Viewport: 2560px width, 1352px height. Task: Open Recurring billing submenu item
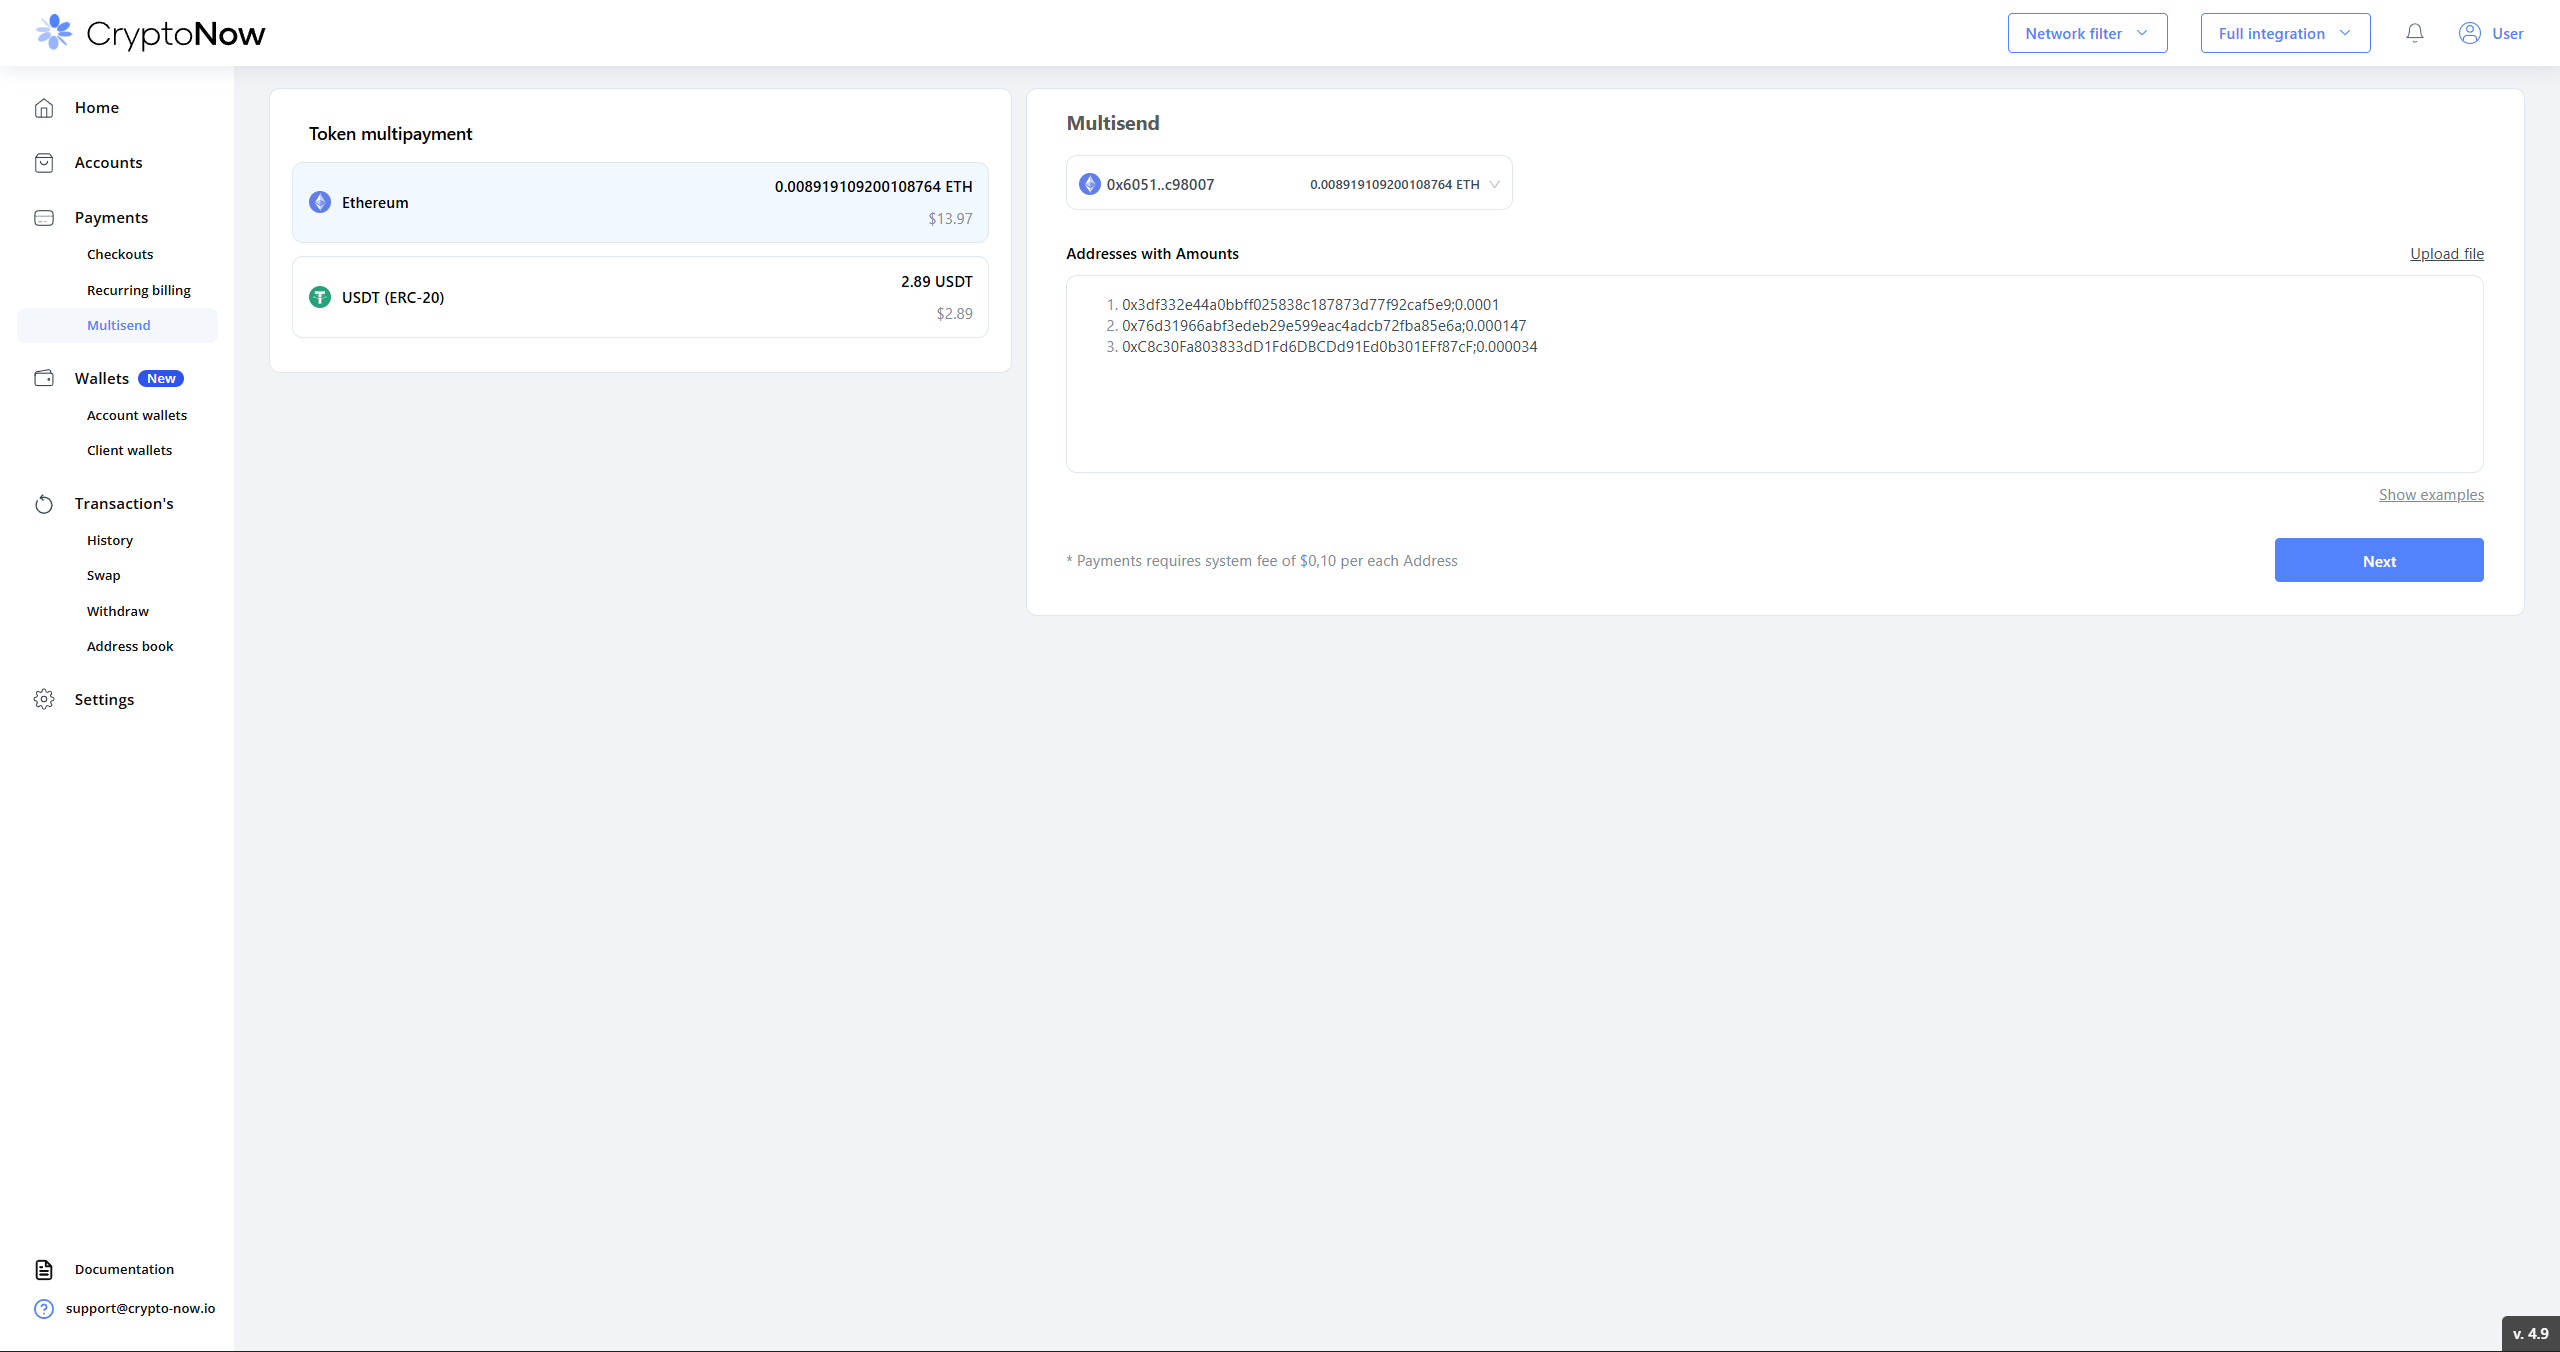coord(139,290)
